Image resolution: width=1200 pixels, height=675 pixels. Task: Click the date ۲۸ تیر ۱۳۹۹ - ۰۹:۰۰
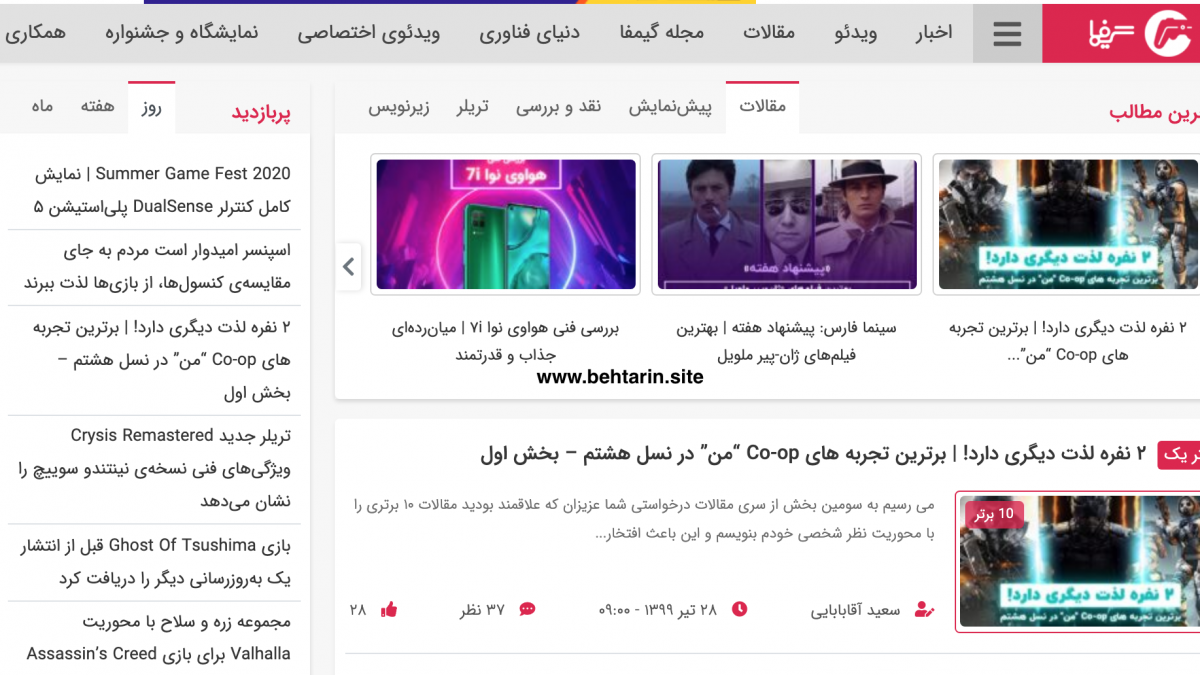click(x=658, y=609)
